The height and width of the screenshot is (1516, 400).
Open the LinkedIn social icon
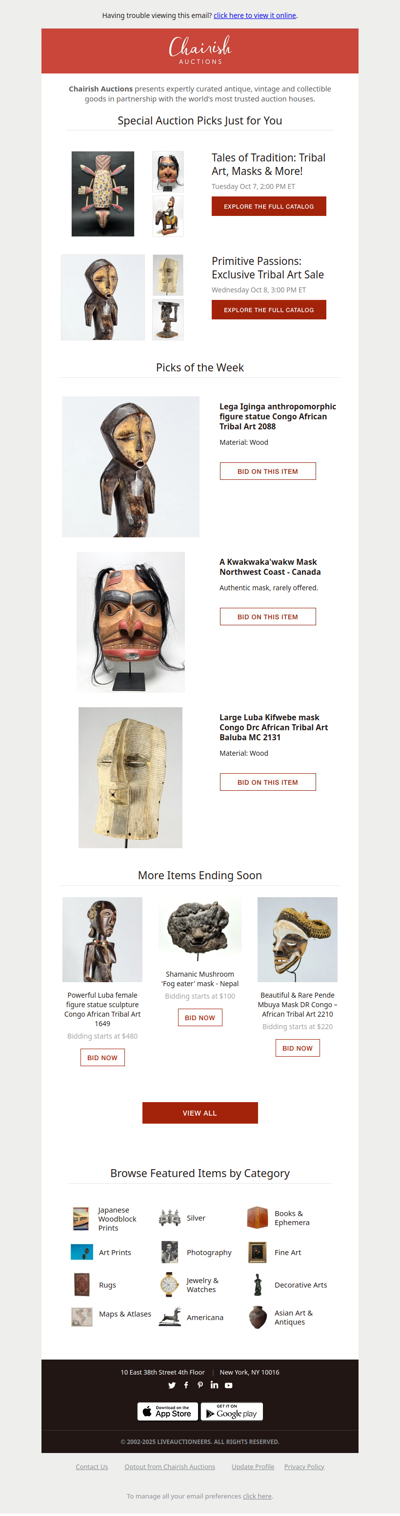point(214,1385)
